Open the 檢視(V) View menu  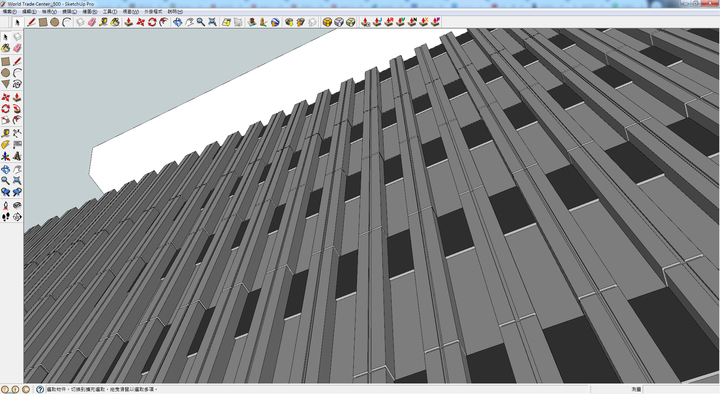(49, 11)
